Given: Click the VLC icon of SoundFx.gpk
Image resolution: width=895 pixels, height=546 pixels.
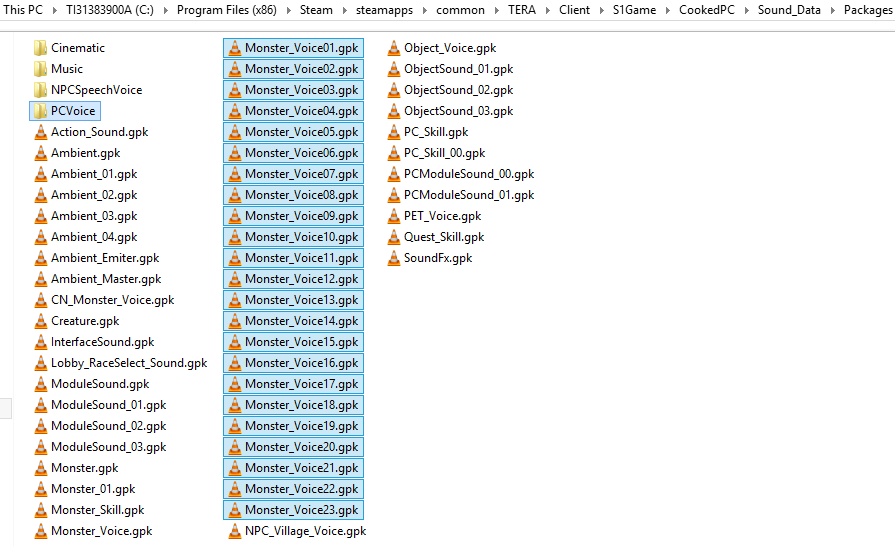Looking at the screenshot, I should pyautogui.click(x=394, y=258).
